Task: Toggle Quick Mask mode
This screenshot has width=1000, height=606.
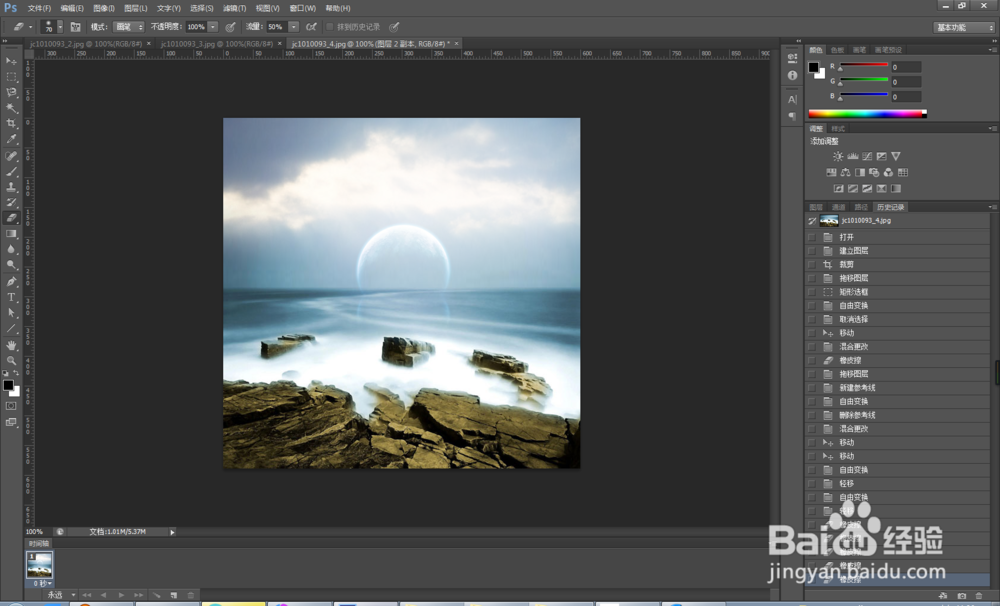Action: [x=11, y=406]
